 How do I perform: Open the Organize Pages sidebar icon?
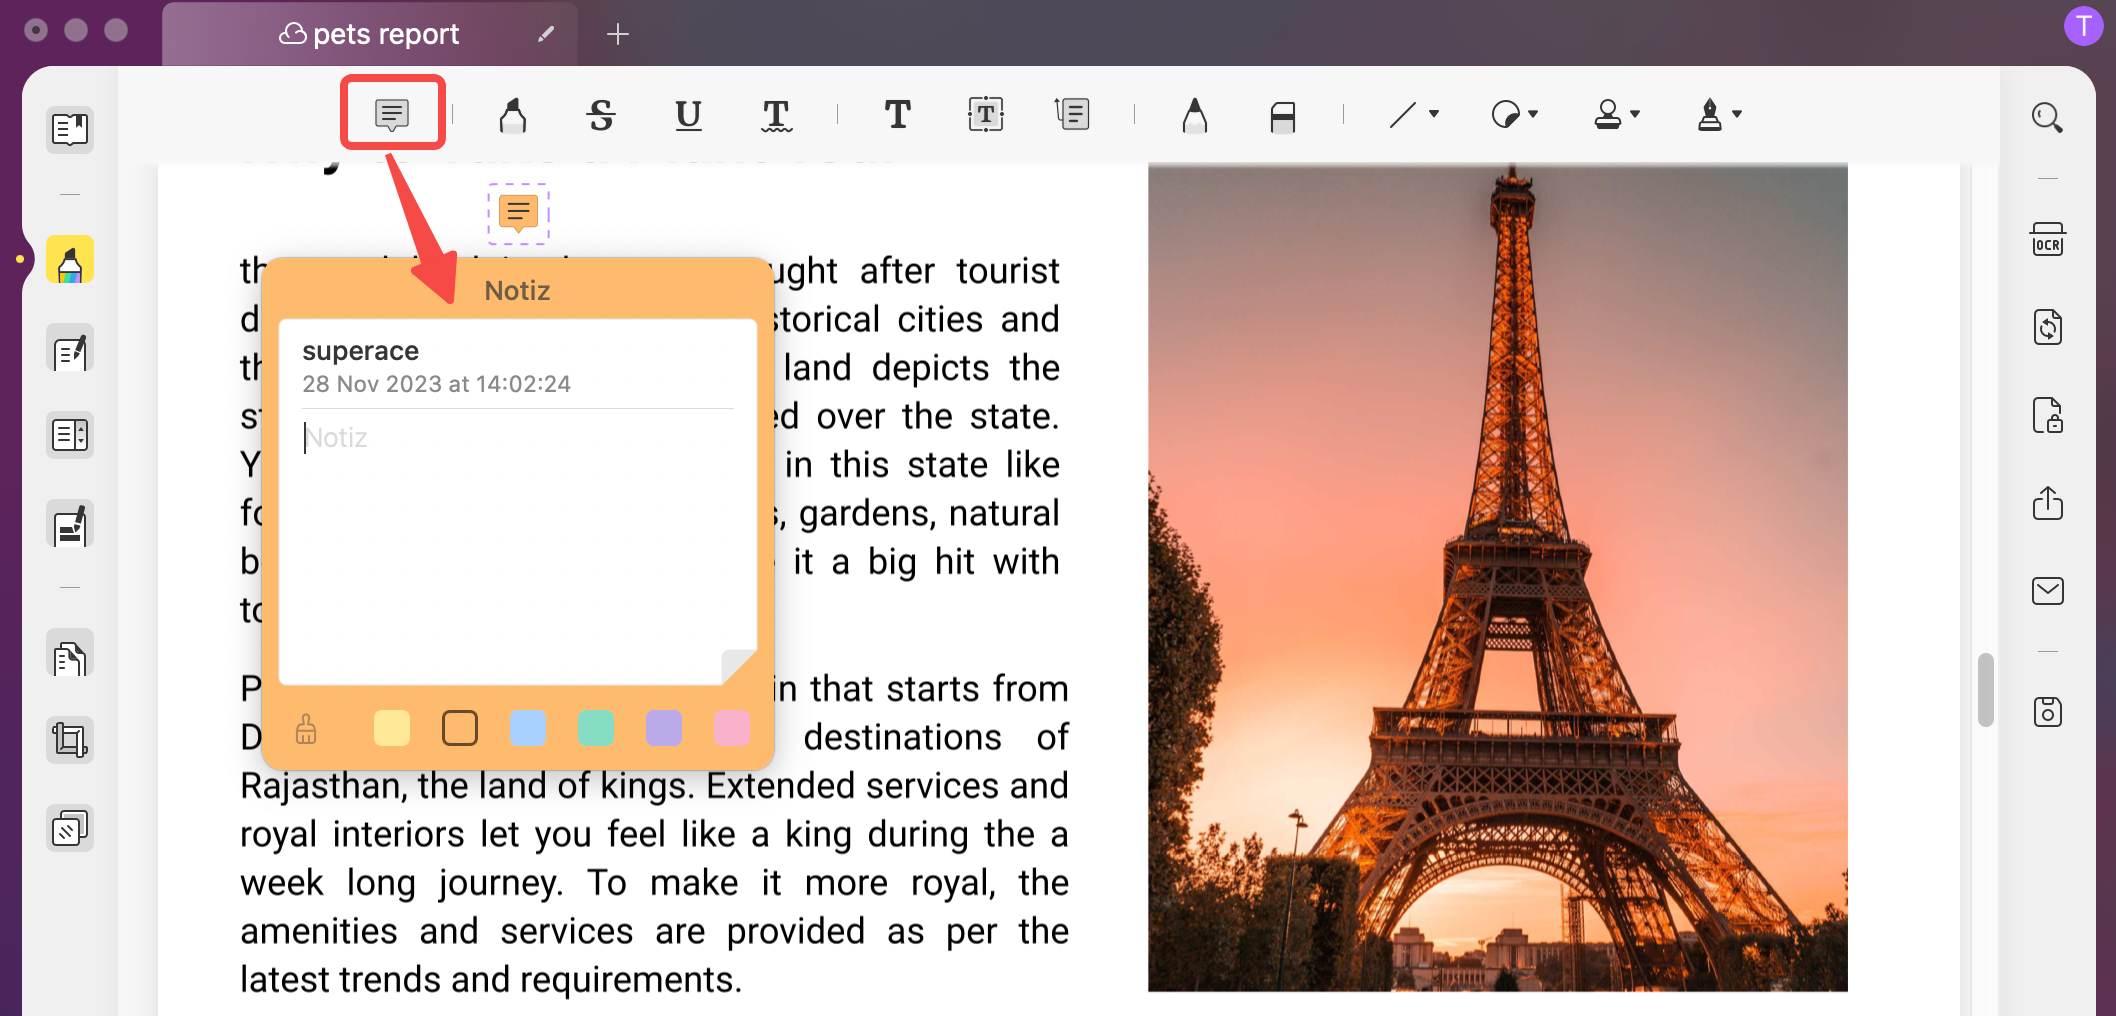tap(70, 435)
